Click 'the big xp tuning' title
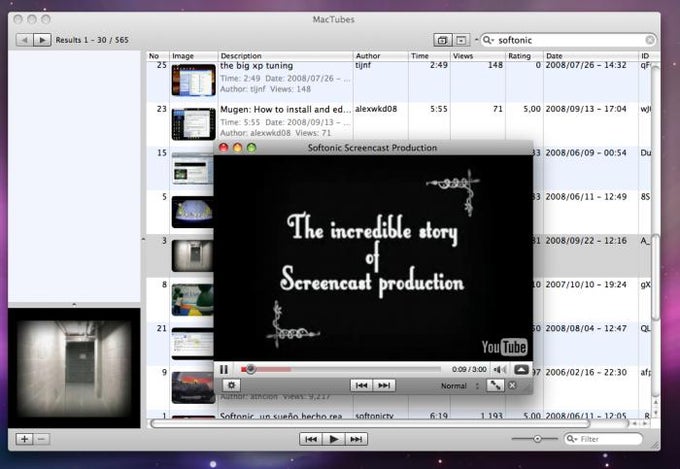 [x=256, y=66]
